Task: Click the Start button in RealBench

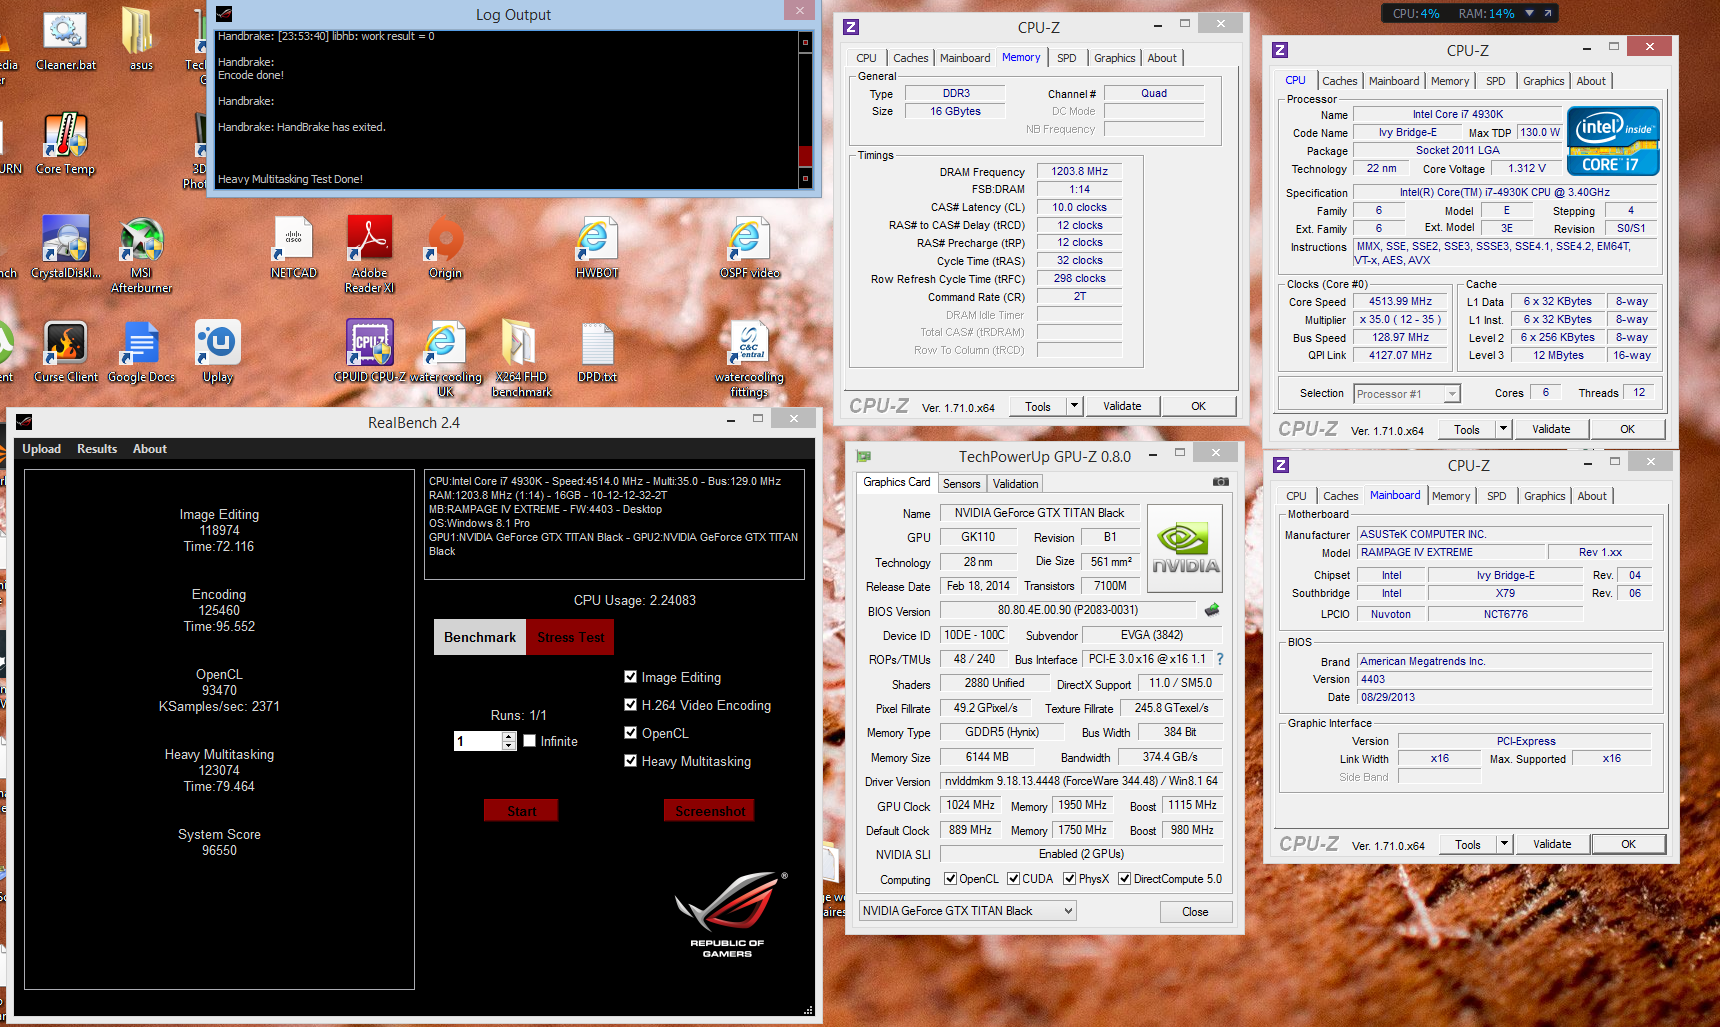Action: pyautogui.click(x=521, y=811)
